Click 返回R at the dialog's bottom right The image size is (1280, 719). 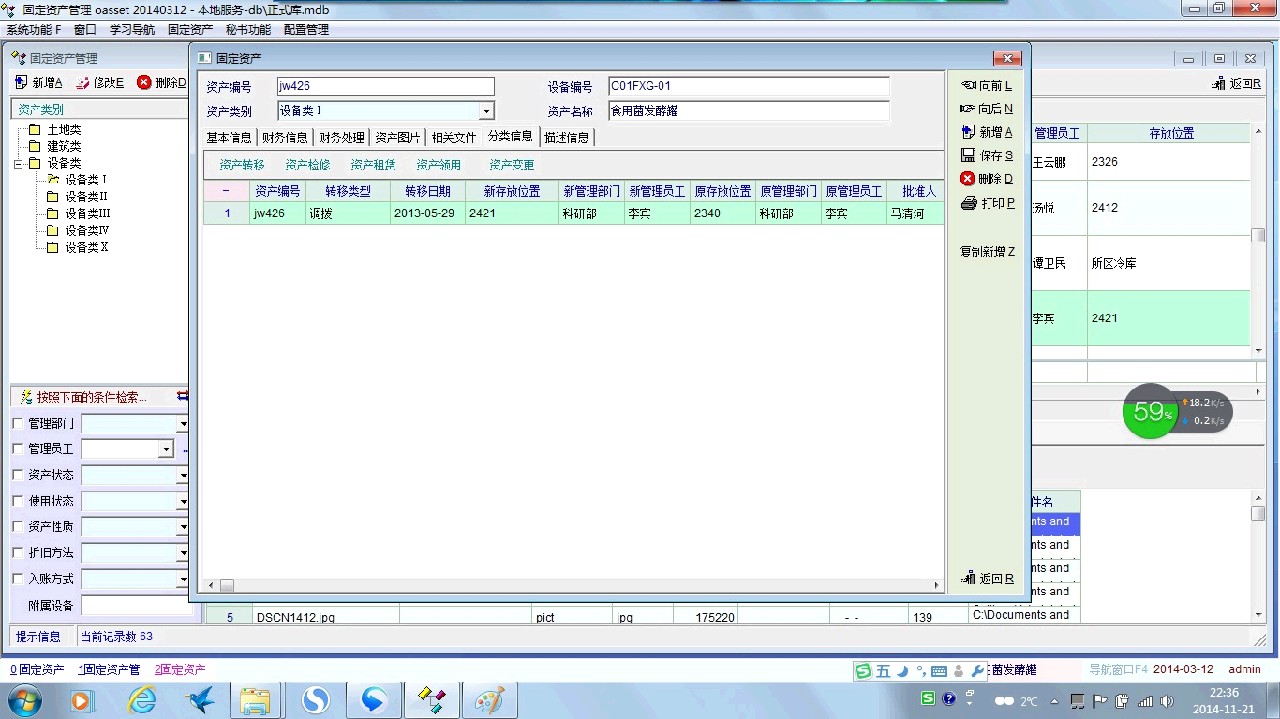click(x=987, y=578)
